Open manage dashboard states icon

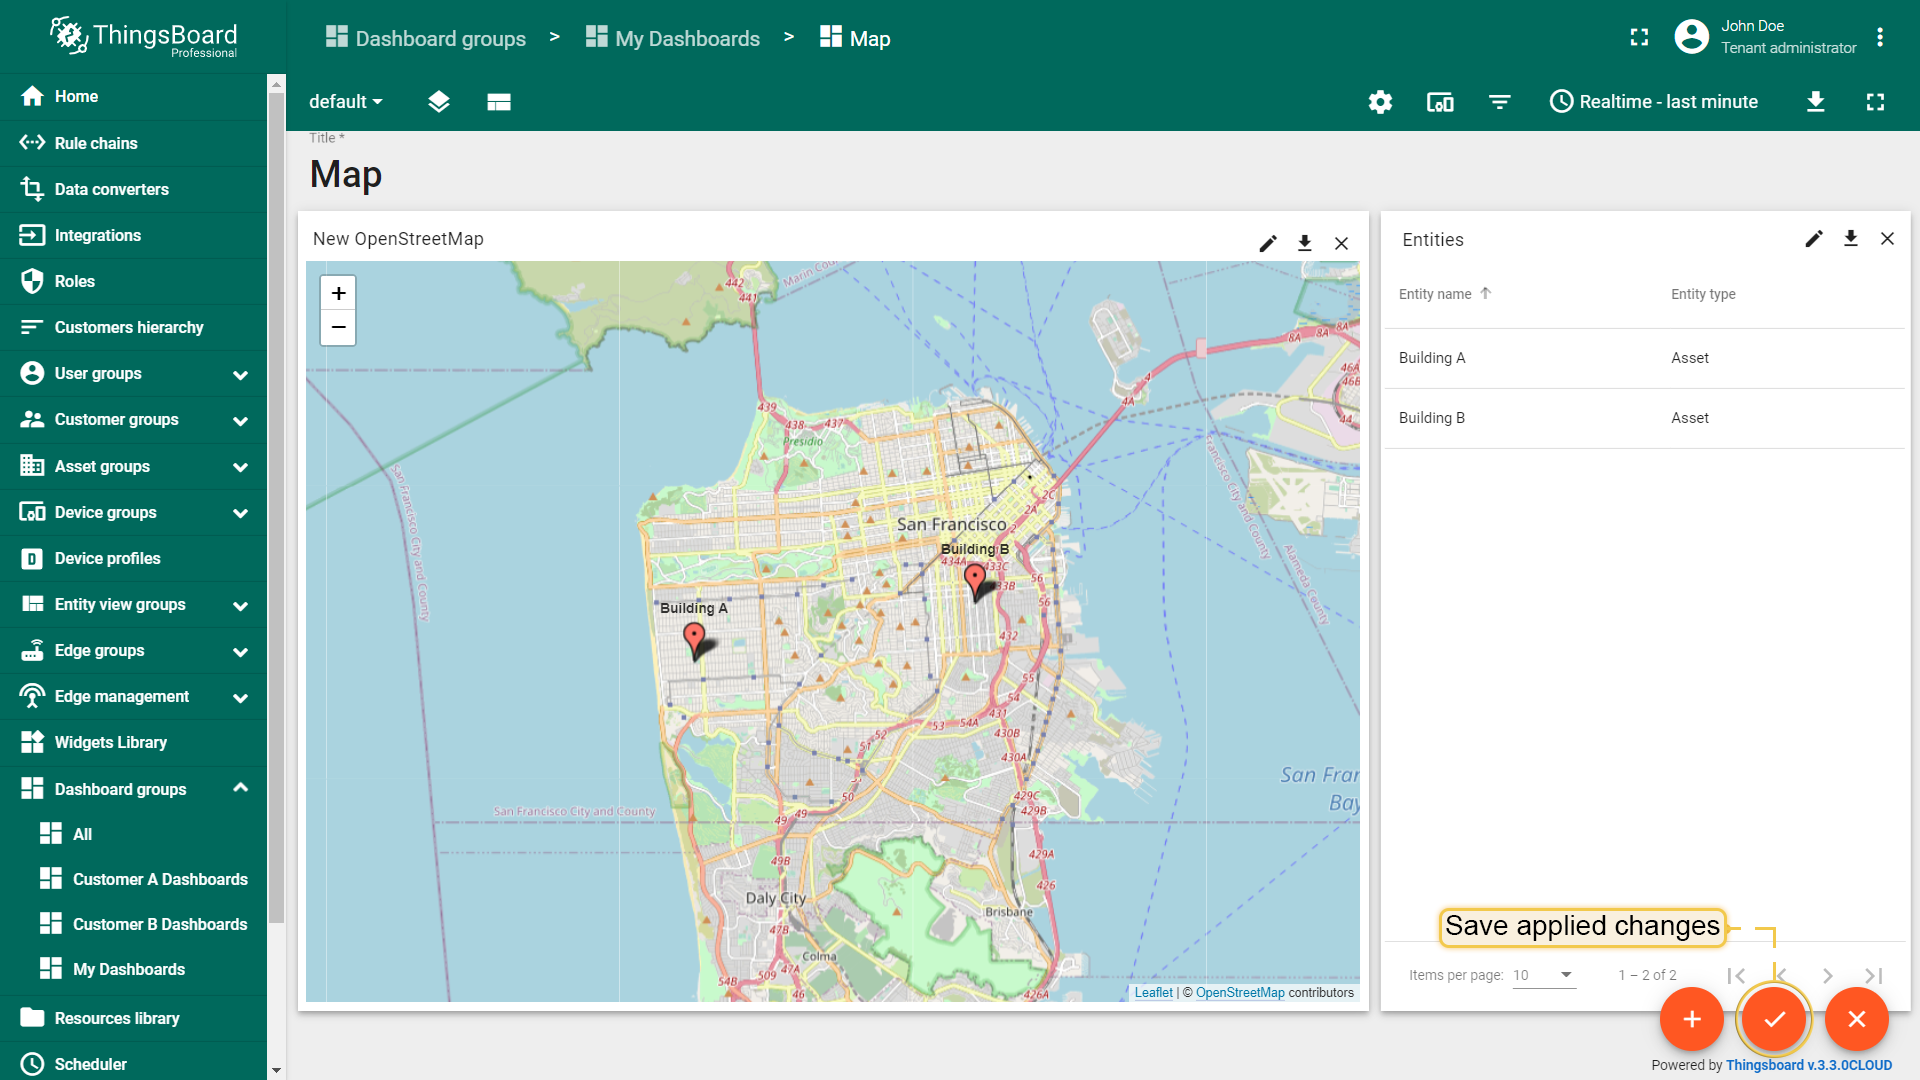[x=438, y=101]
